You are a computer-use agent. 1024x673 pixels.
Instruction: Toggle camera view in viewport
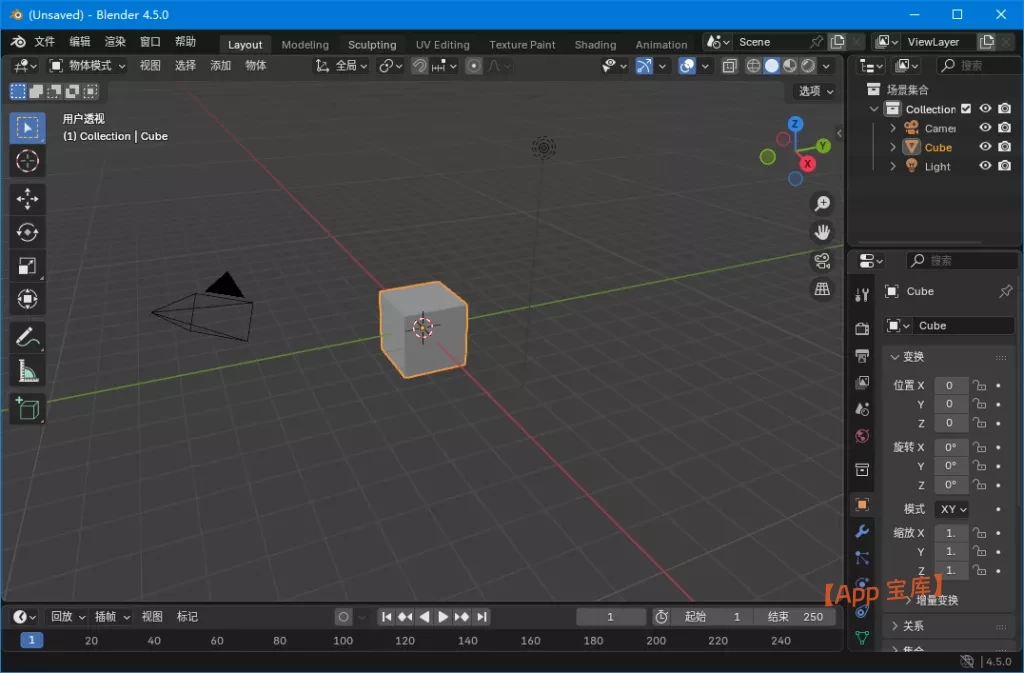point(822,261)
